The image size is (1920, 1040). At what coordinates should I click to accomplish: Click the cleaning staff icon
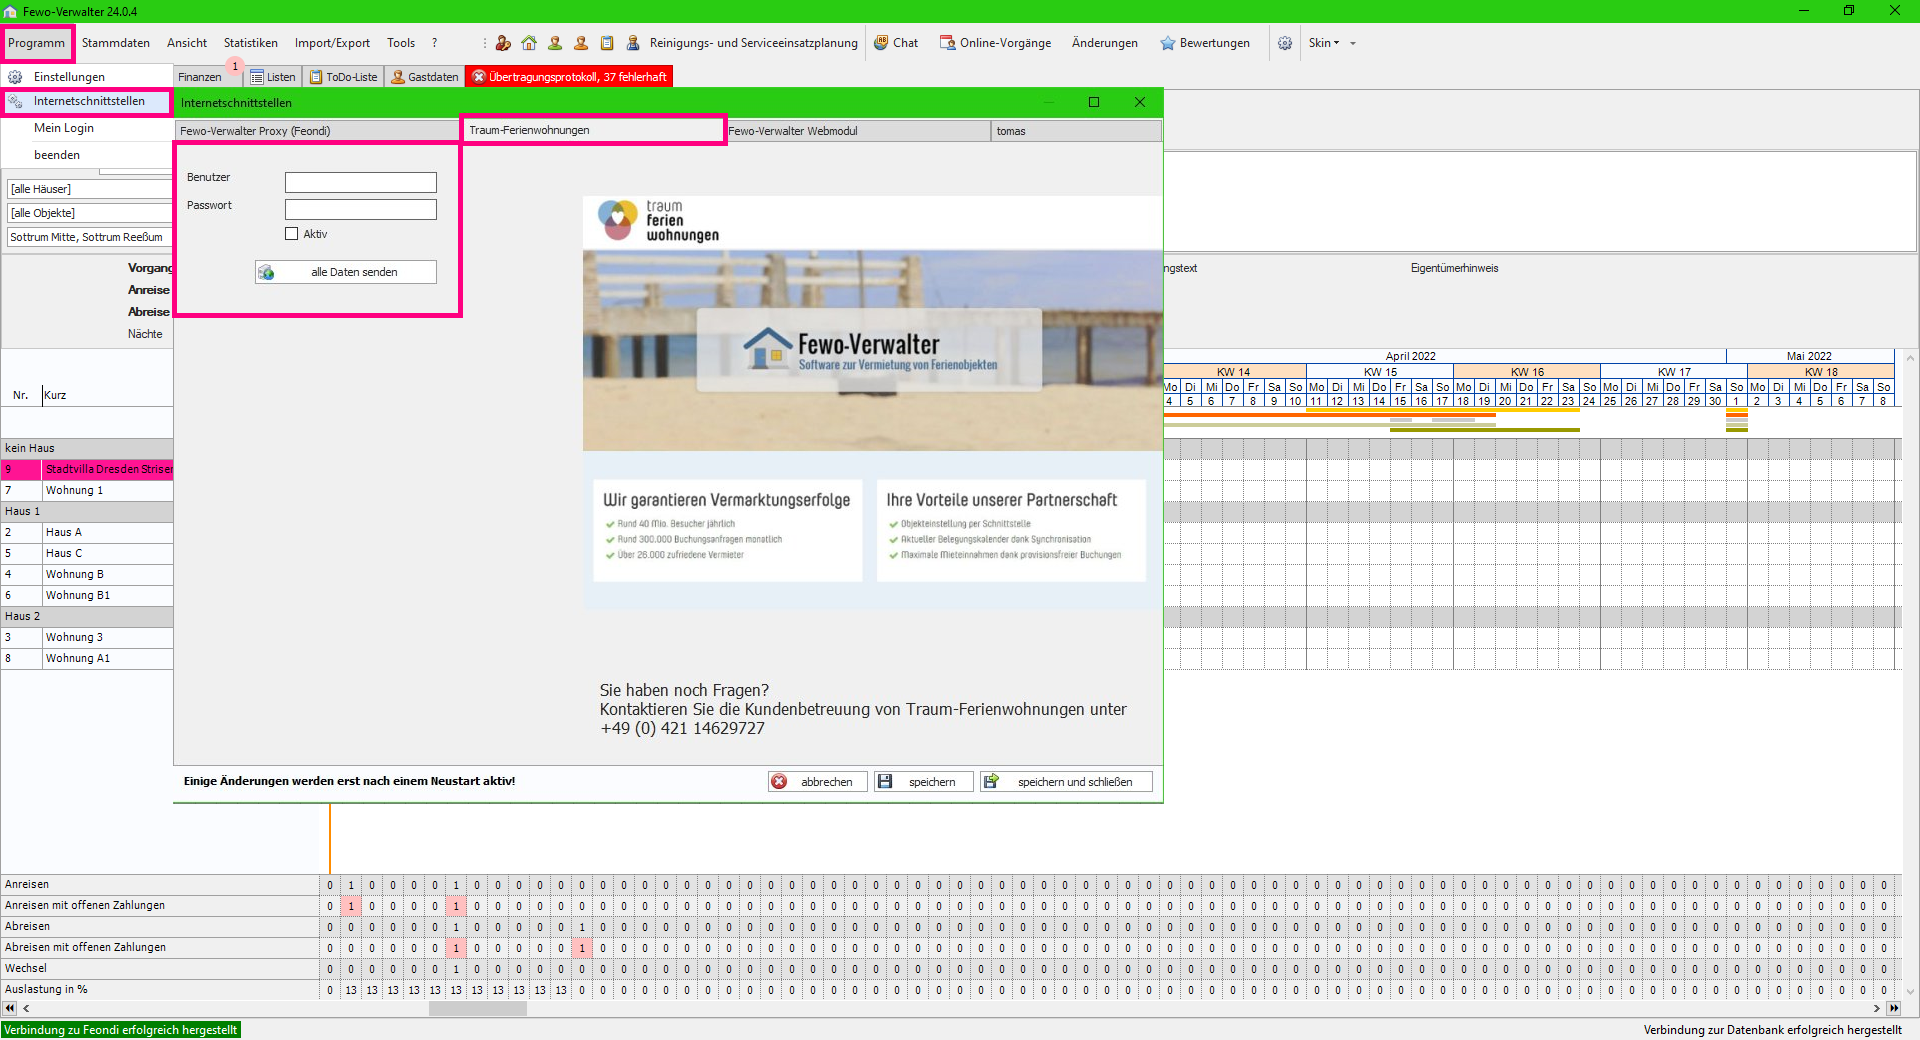633,43
